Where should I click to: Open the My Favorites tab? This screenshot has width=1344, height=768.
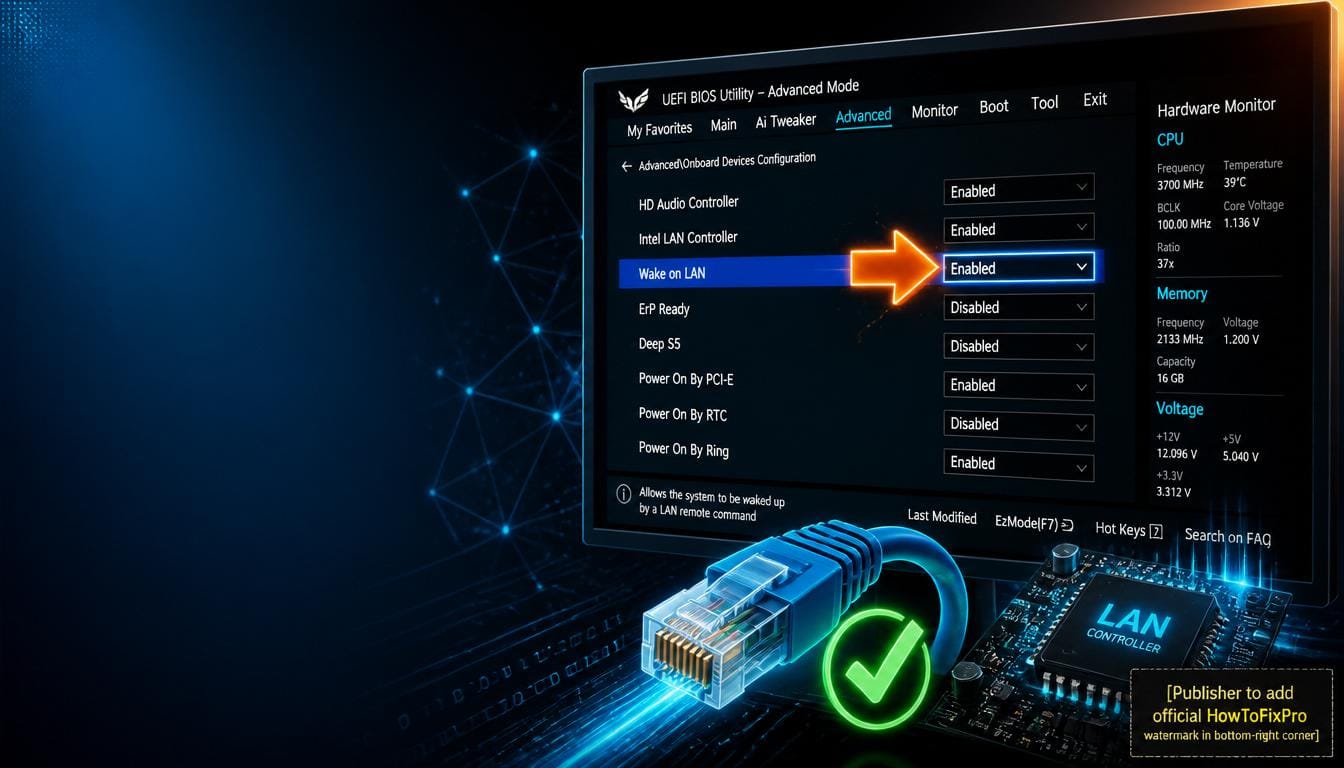(659, 129)
